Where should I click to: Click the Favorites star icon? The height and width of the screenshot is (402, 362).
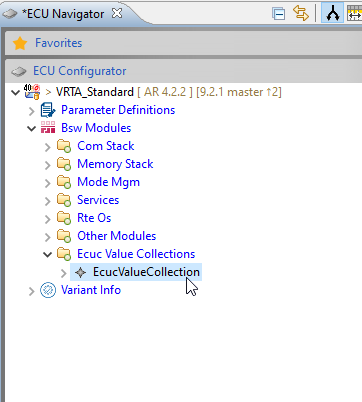[x=20, y=43]
